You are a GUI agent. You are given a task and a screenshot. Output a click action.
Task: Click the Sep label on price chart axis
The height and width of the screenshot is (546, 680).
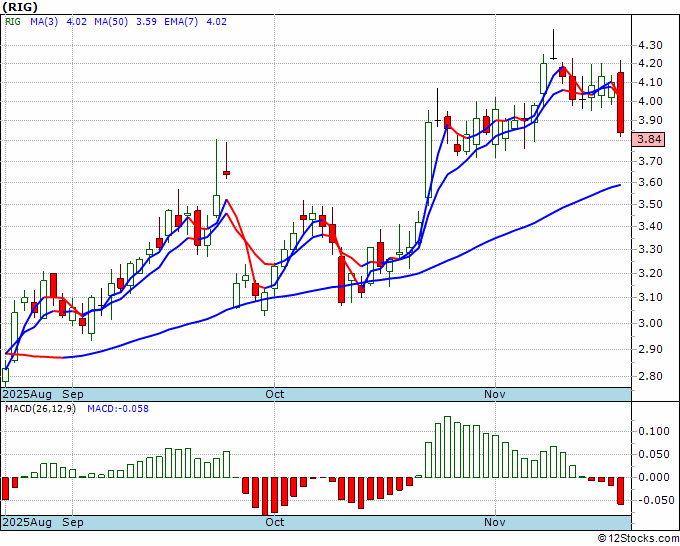click(x=73, y=395)
